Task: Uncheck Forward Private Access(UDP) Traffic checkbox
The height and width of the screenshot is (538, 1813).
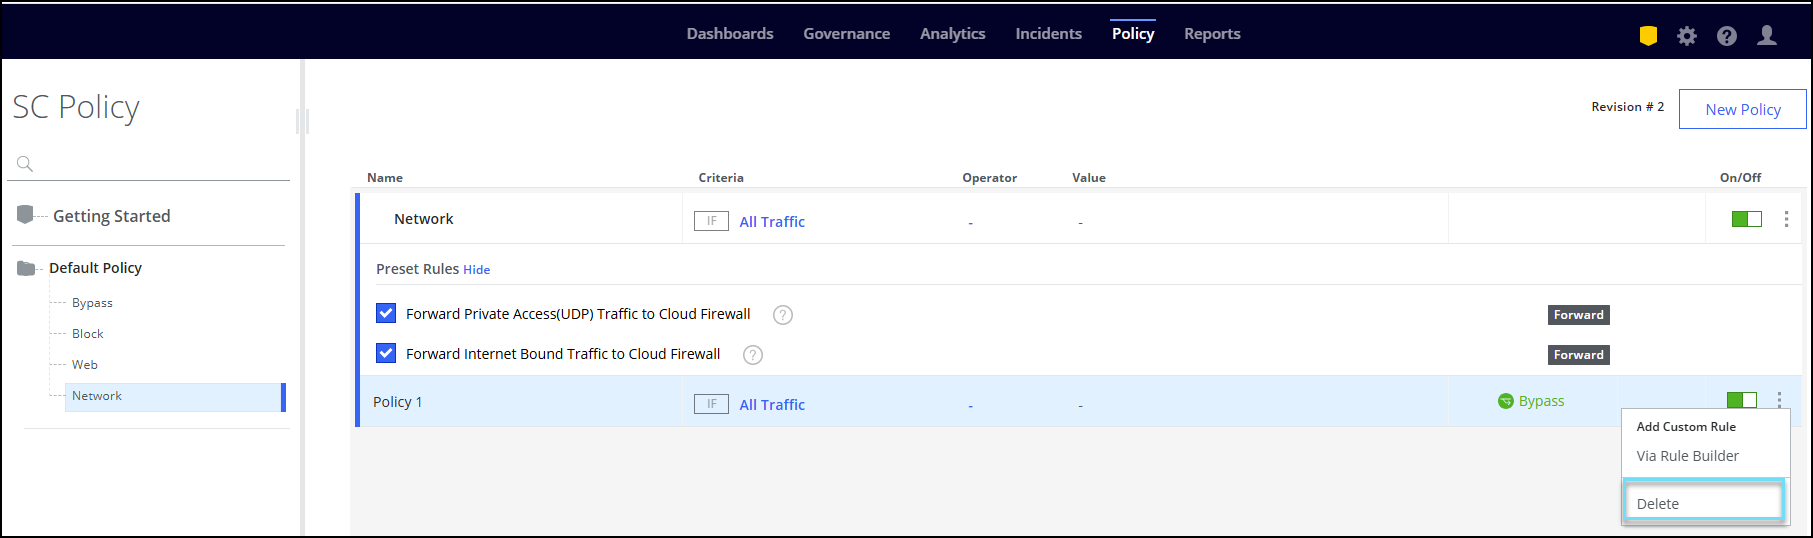Action: tap(386, 313)
